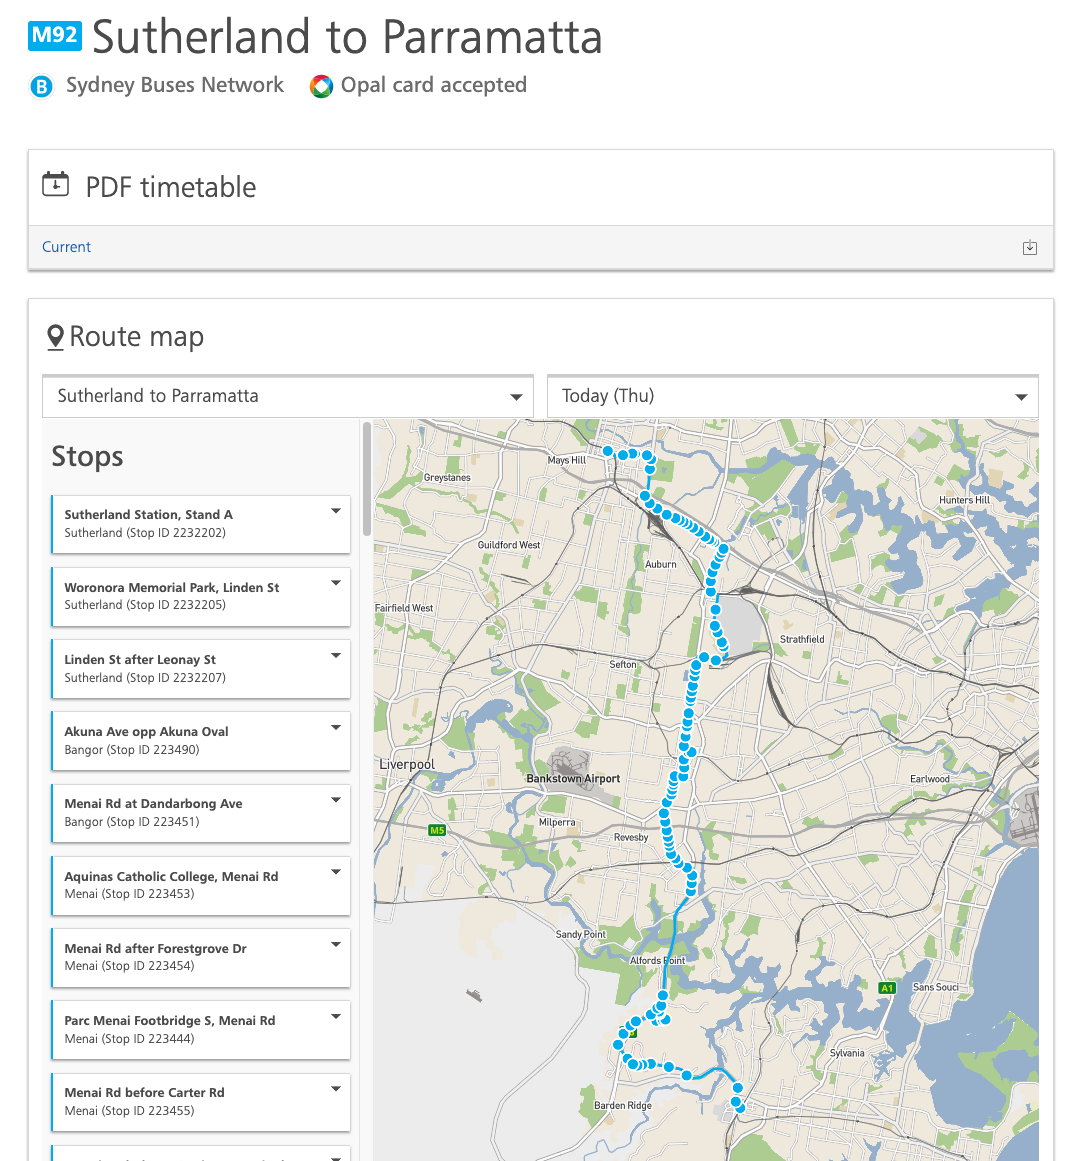Open the Sutherland to Parramatta direction dropdown
1072x1161 pixels.
[288, 396]
